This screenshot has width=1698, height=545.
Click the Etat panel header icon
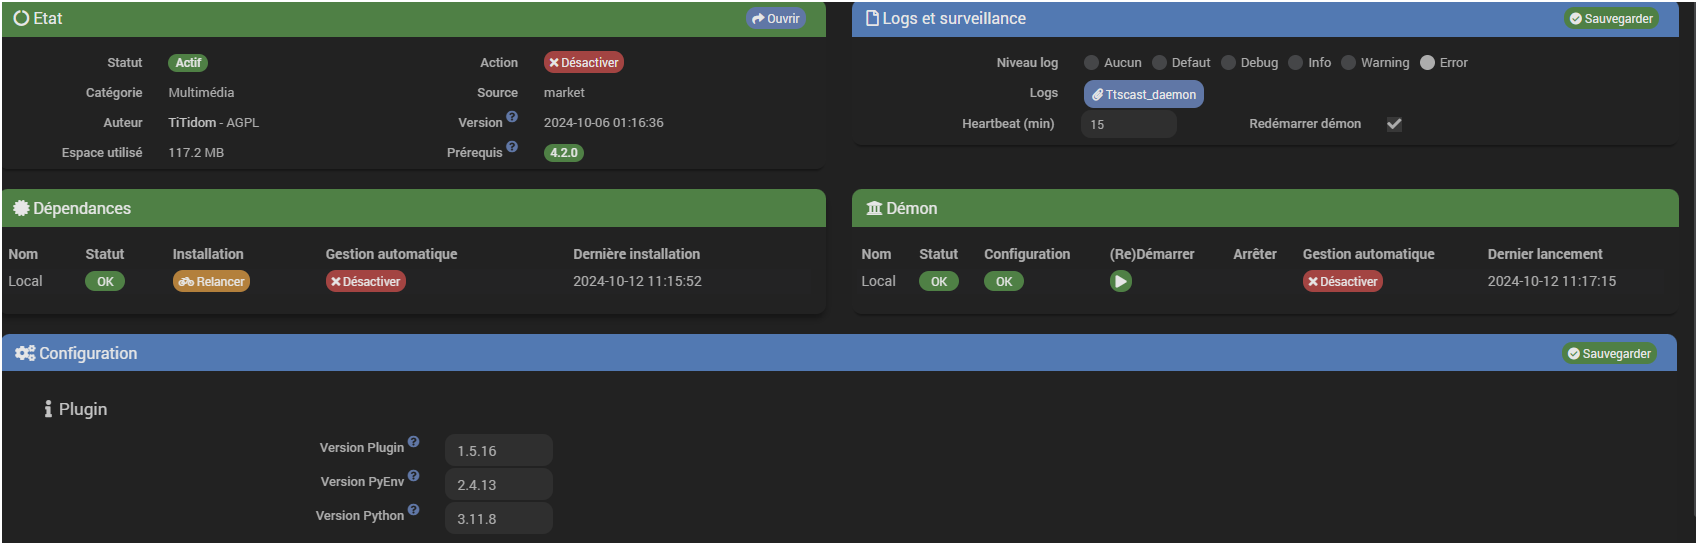[21, 19]
